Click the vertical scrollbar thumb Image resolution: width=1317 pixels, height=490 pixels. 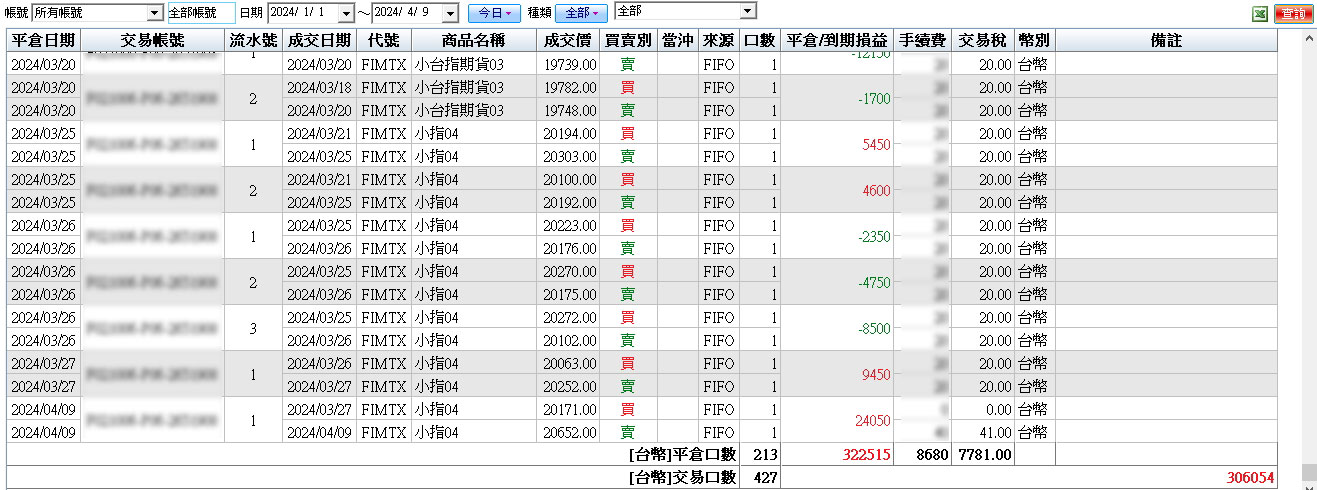(x=1308, y=470)
